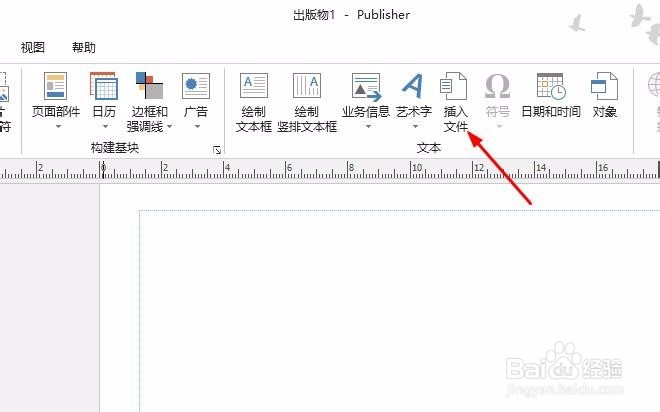Expand Borders & Accents (强调线) dropdown arrow

tap(170, 126)
